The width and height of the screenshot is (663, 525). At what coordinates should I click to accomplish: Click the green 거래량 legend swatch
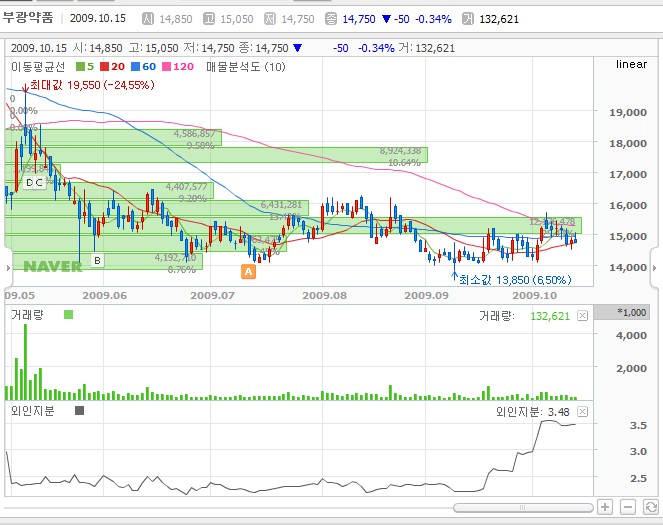(68, 314)
